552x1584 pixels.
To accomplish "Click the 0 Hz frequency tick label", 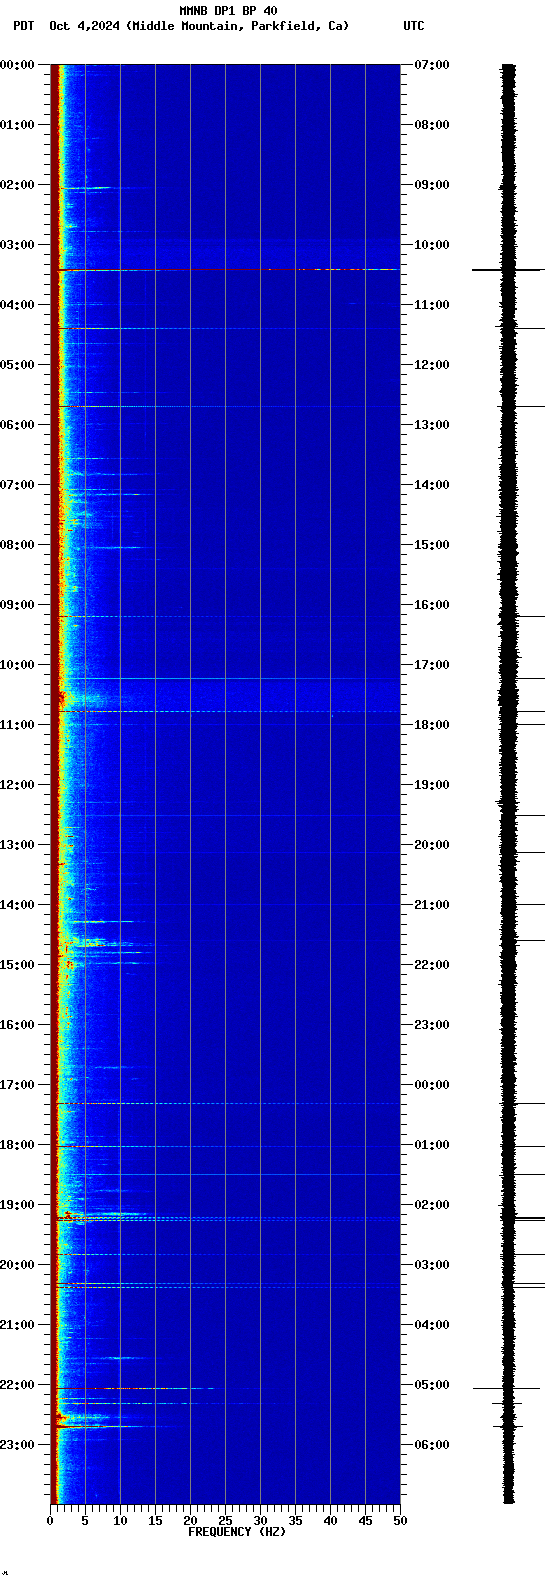I will 50,1521.
